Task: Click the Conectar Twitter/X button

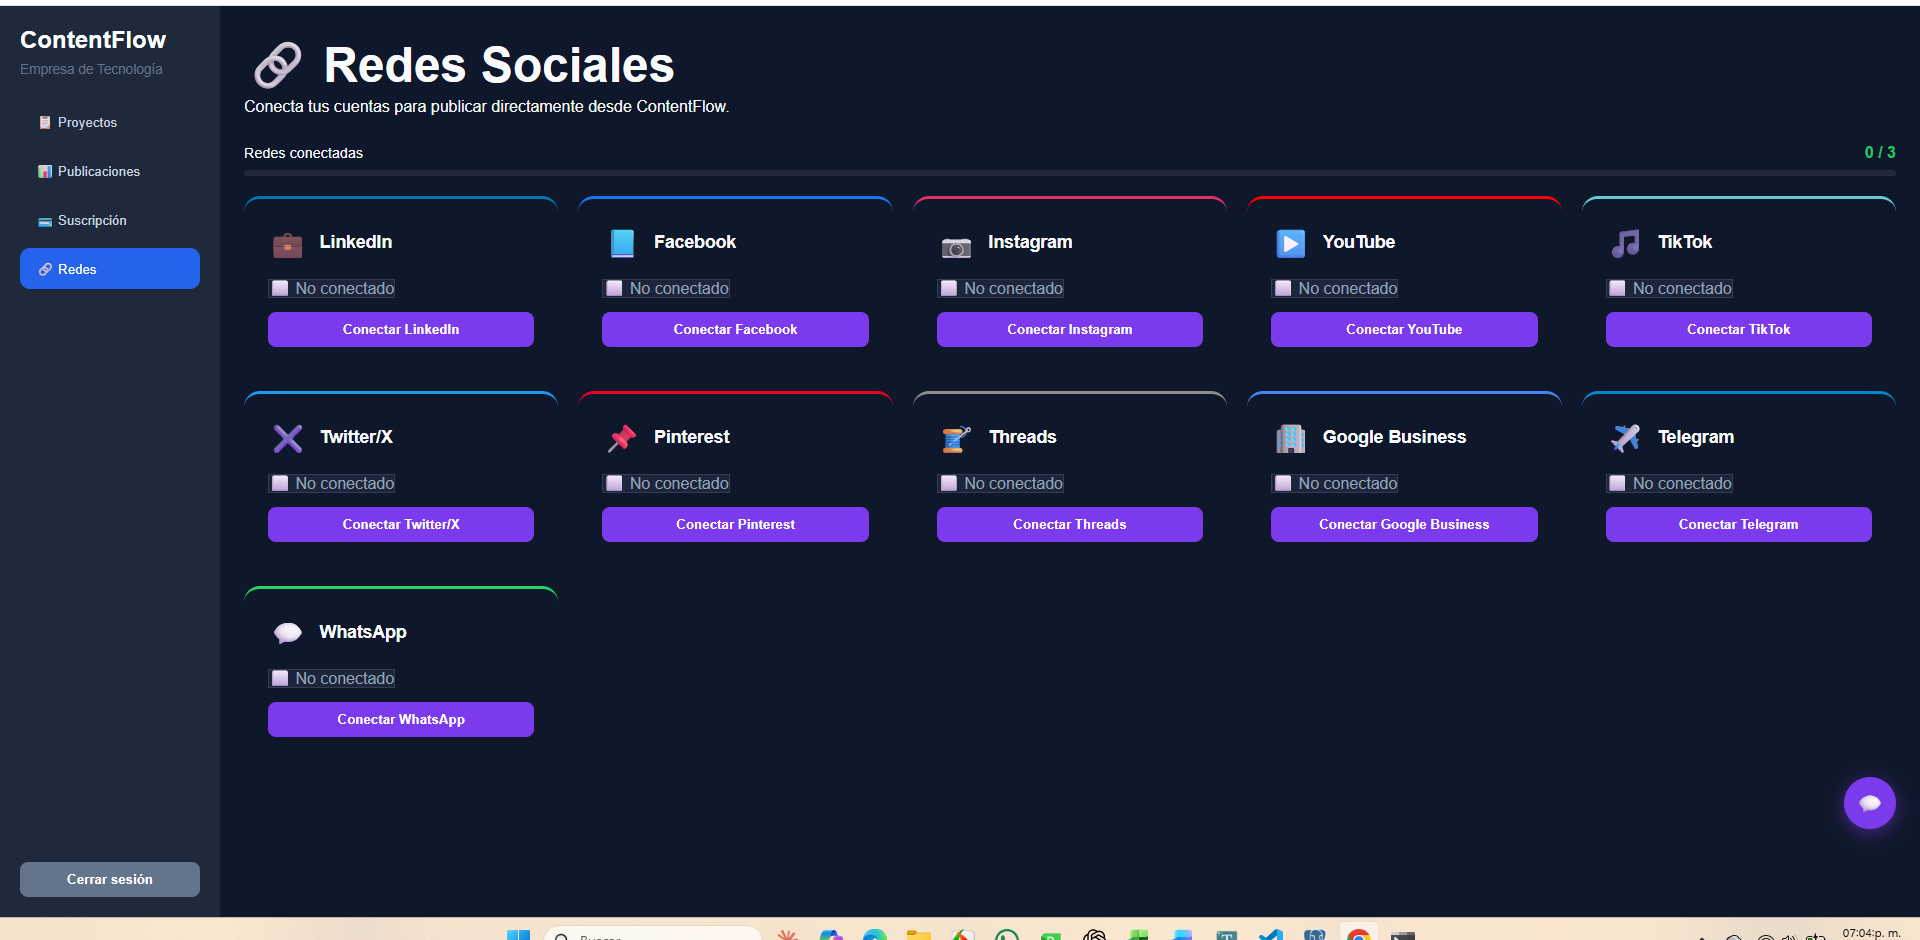Action: coord(401,524)
